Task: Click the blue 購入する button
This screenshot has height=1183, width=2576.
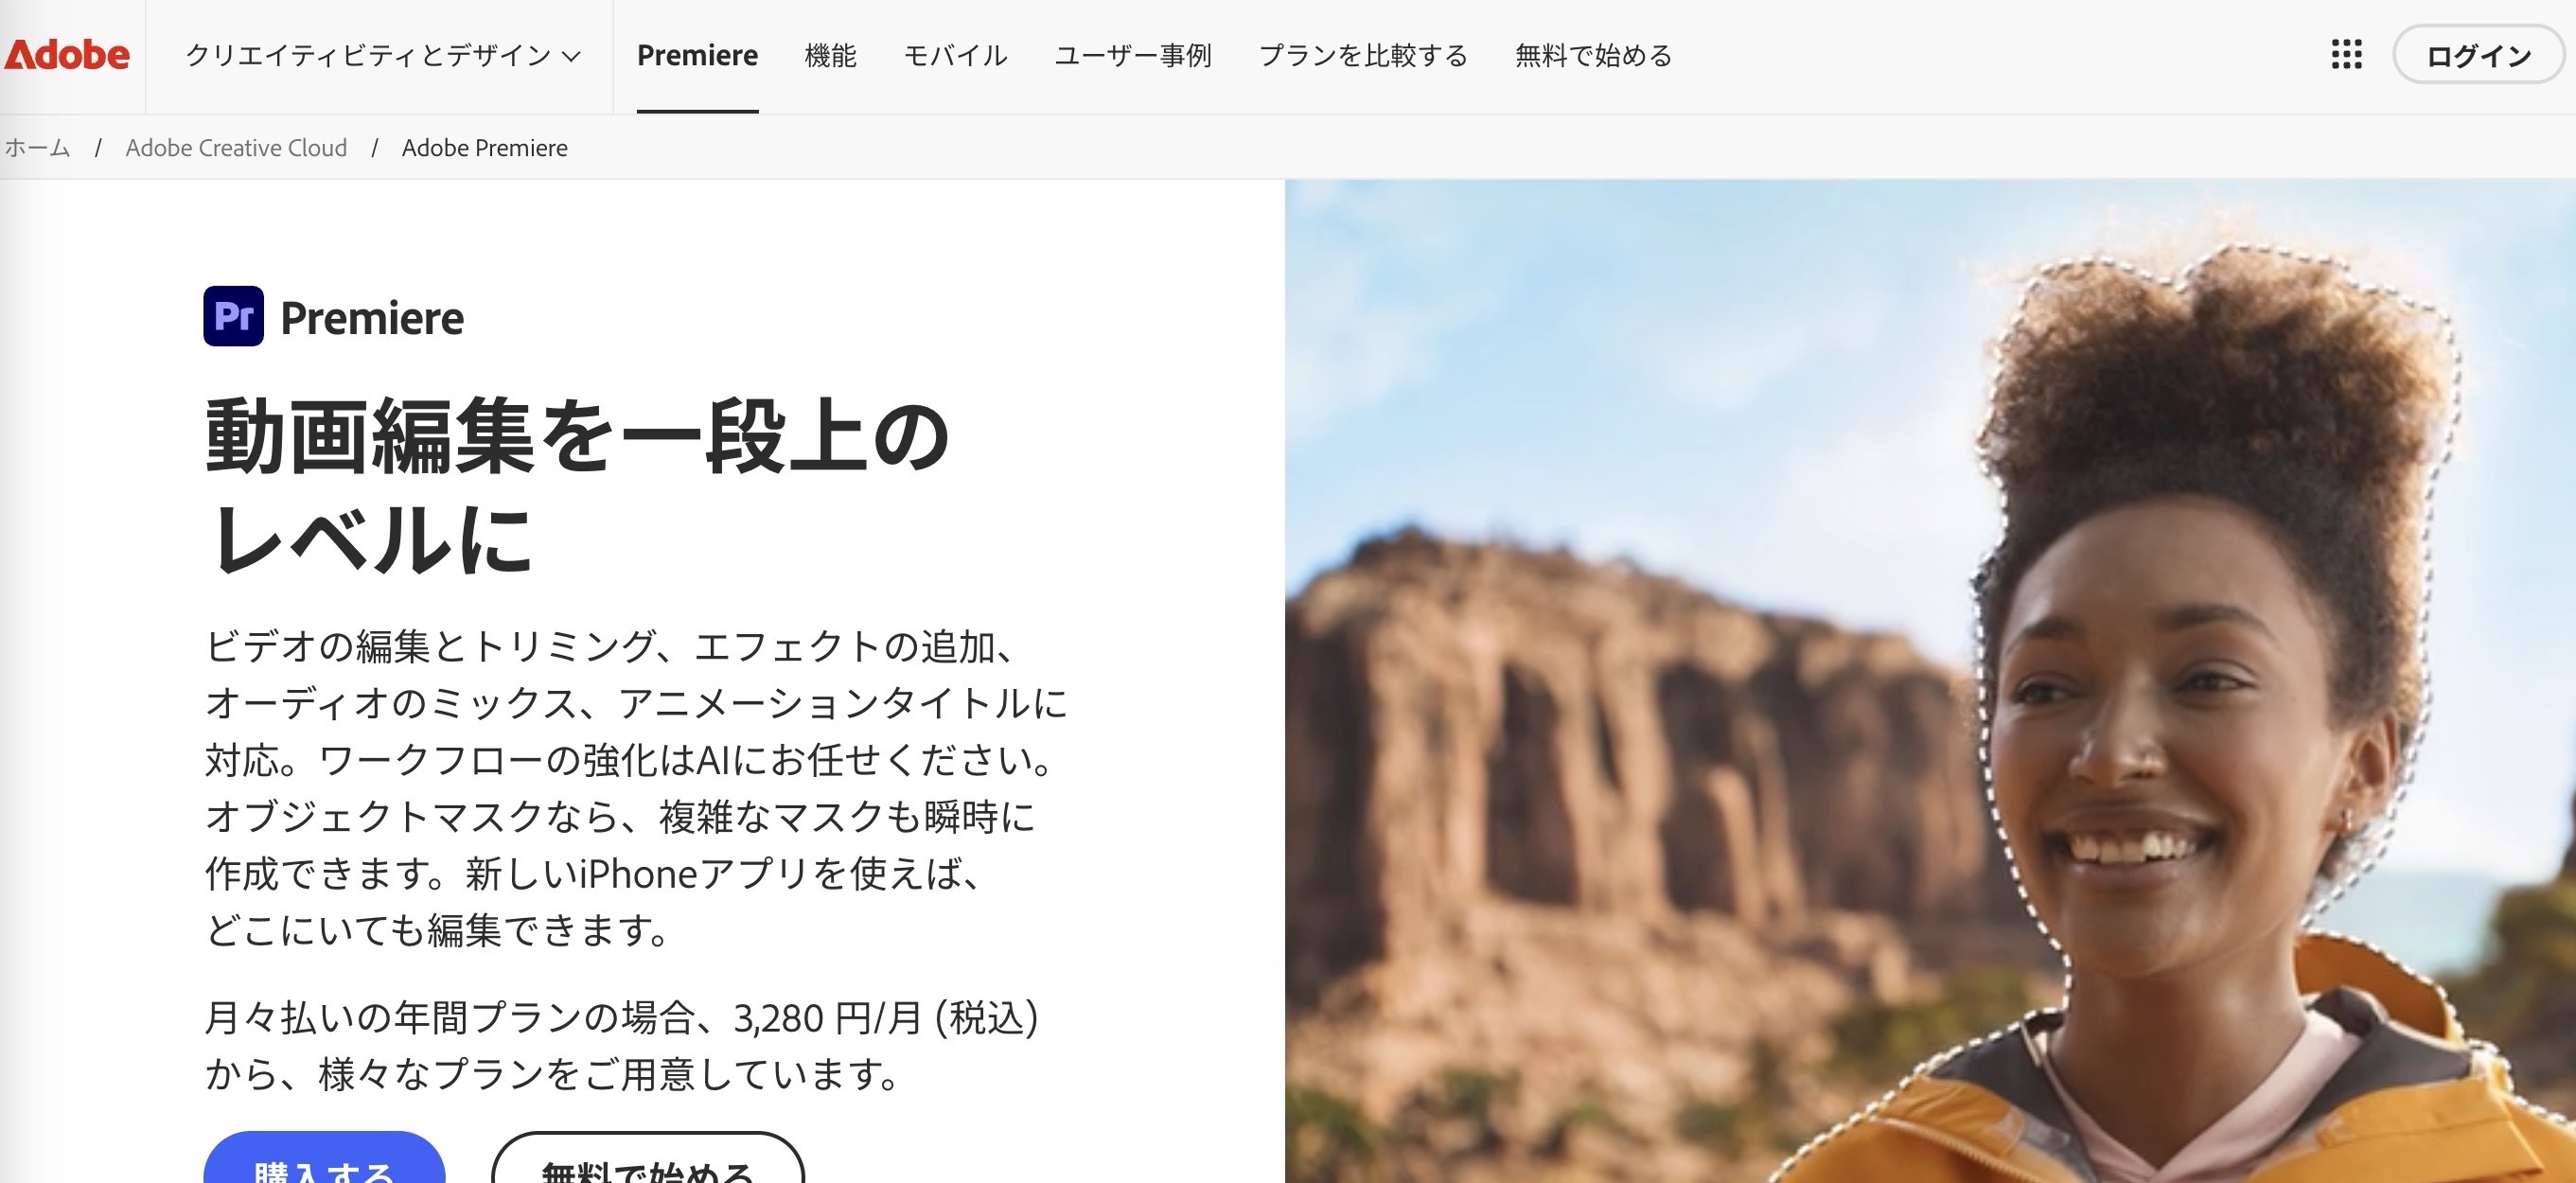Action: pyautogui.click(x=324, y=1160)
